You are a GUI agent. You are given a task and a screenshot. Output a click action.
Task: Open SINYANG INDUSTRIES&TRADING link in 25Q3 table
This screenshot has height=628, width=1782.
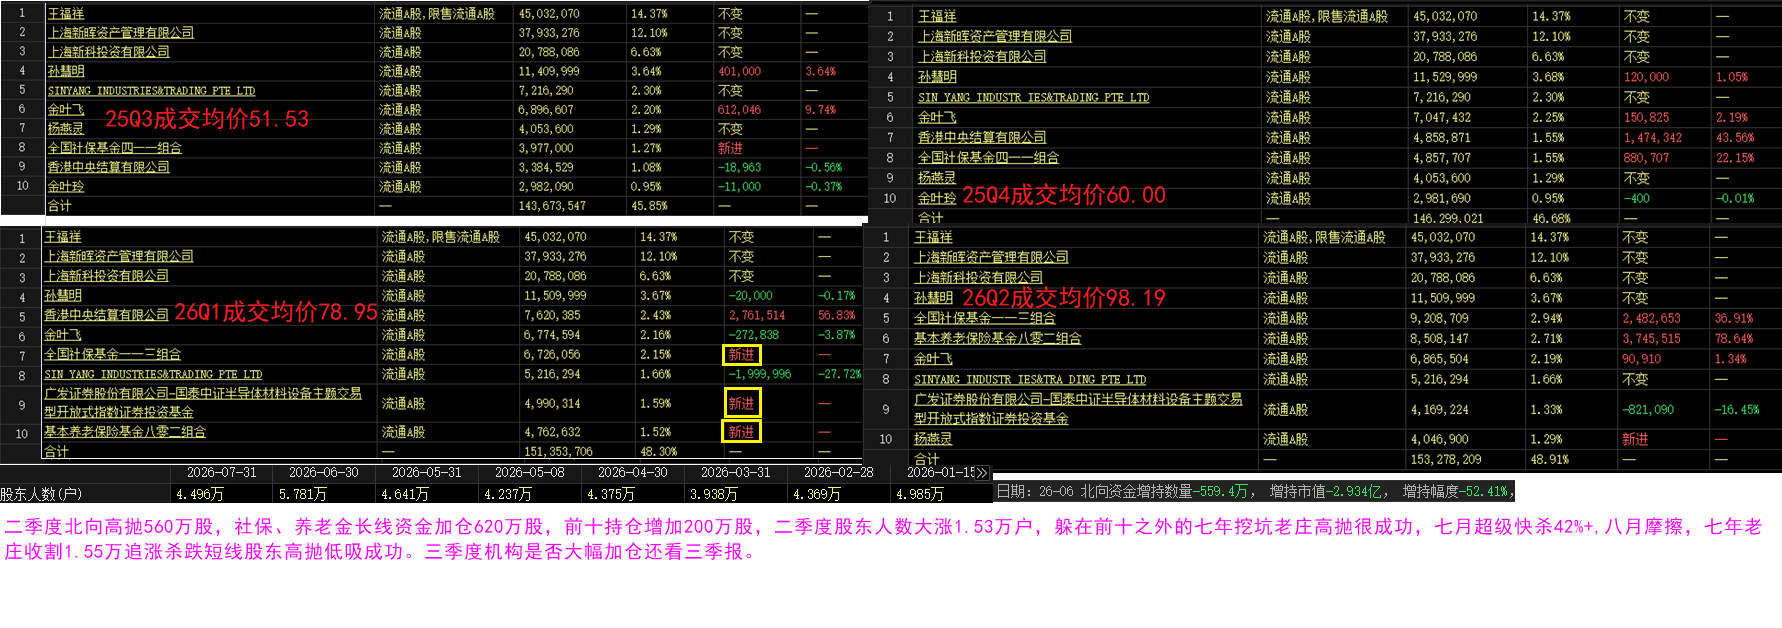point(151,91)
